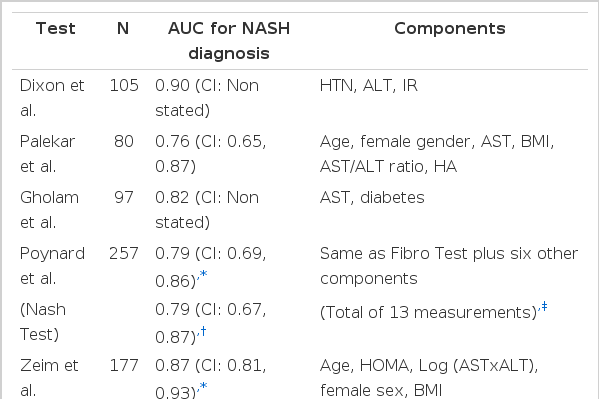Click the N column header
The width and height of the screenshot is (599, 399).
[x=123, y=29]
